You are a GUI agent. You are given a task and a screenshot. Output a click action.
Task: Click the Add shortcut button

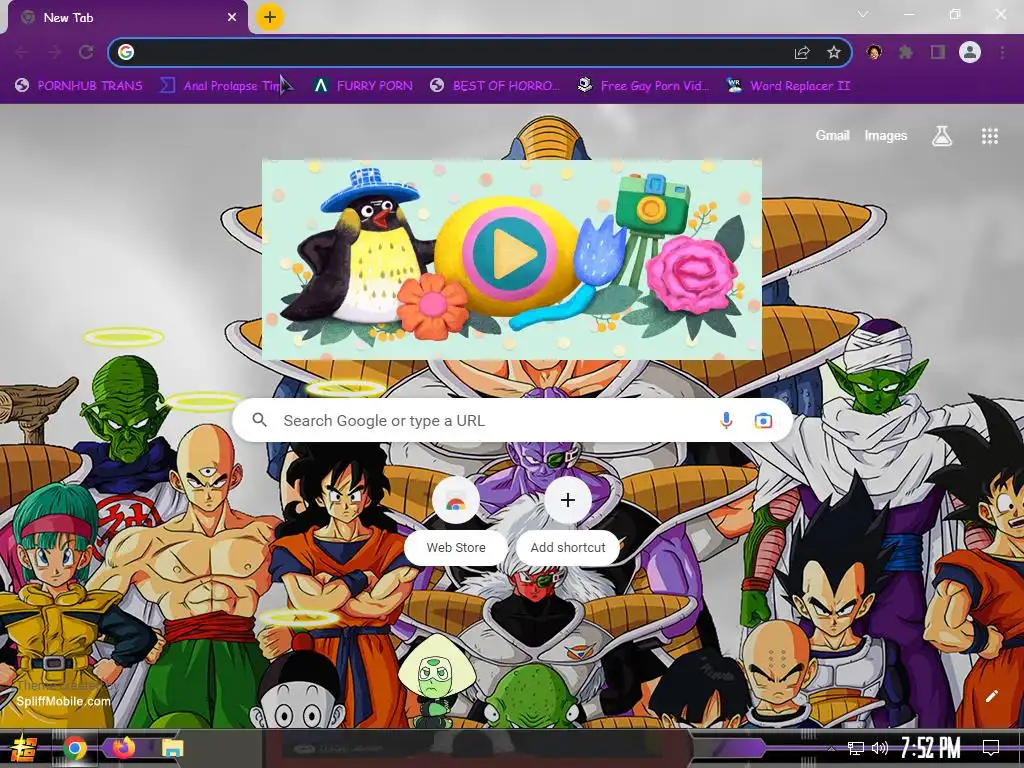568,522
